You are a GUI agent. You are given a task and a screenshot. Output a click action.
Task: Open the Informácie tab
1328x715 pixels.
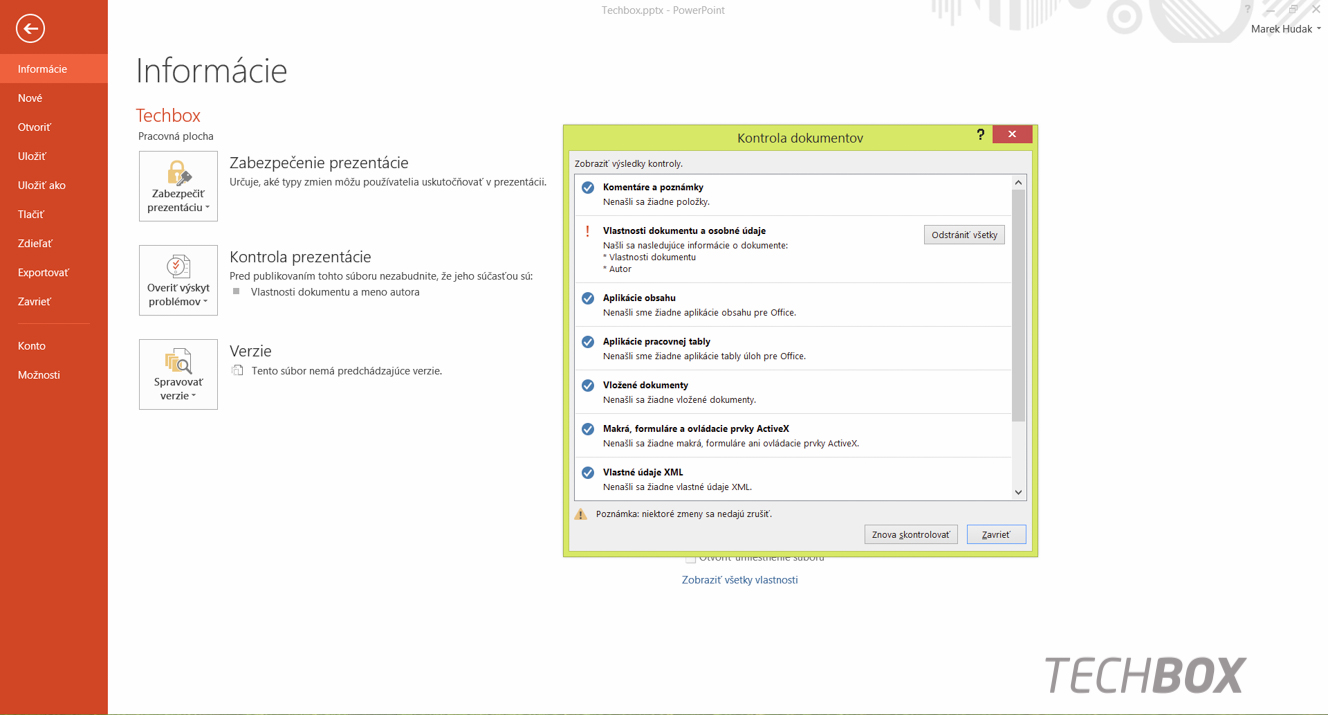click(x=54, y=69)
